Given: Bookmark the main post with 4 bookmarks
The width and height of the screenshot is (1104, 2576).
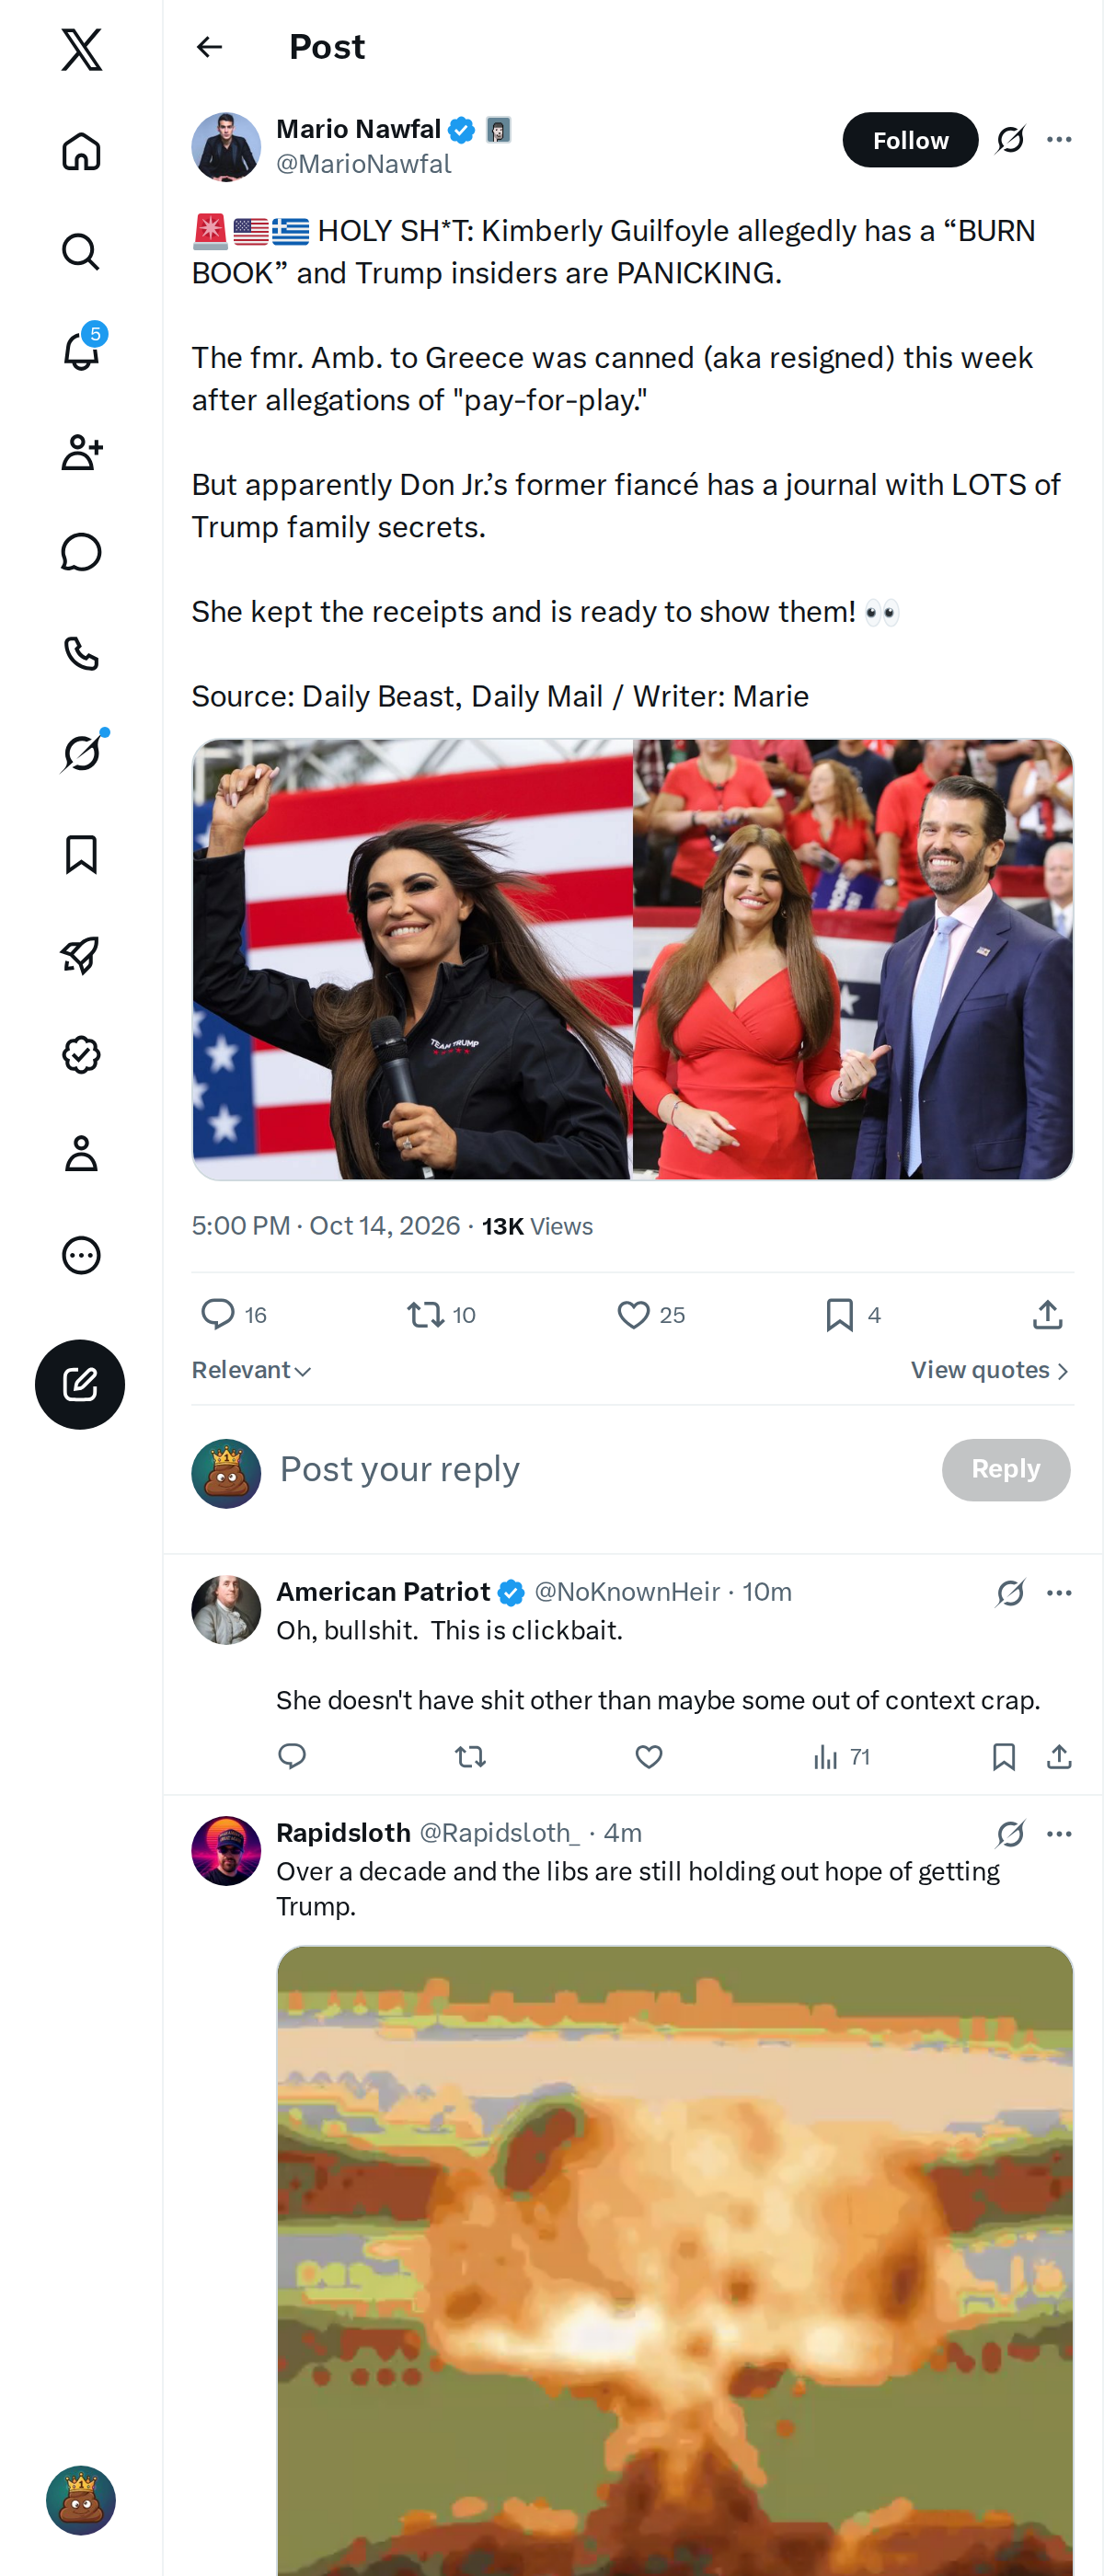Looking at the screenshot, I should click(852, 1314).
